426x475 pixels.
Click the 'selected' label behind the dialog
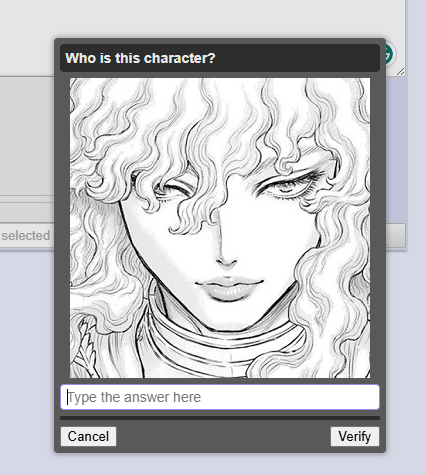tap(26, 236)
